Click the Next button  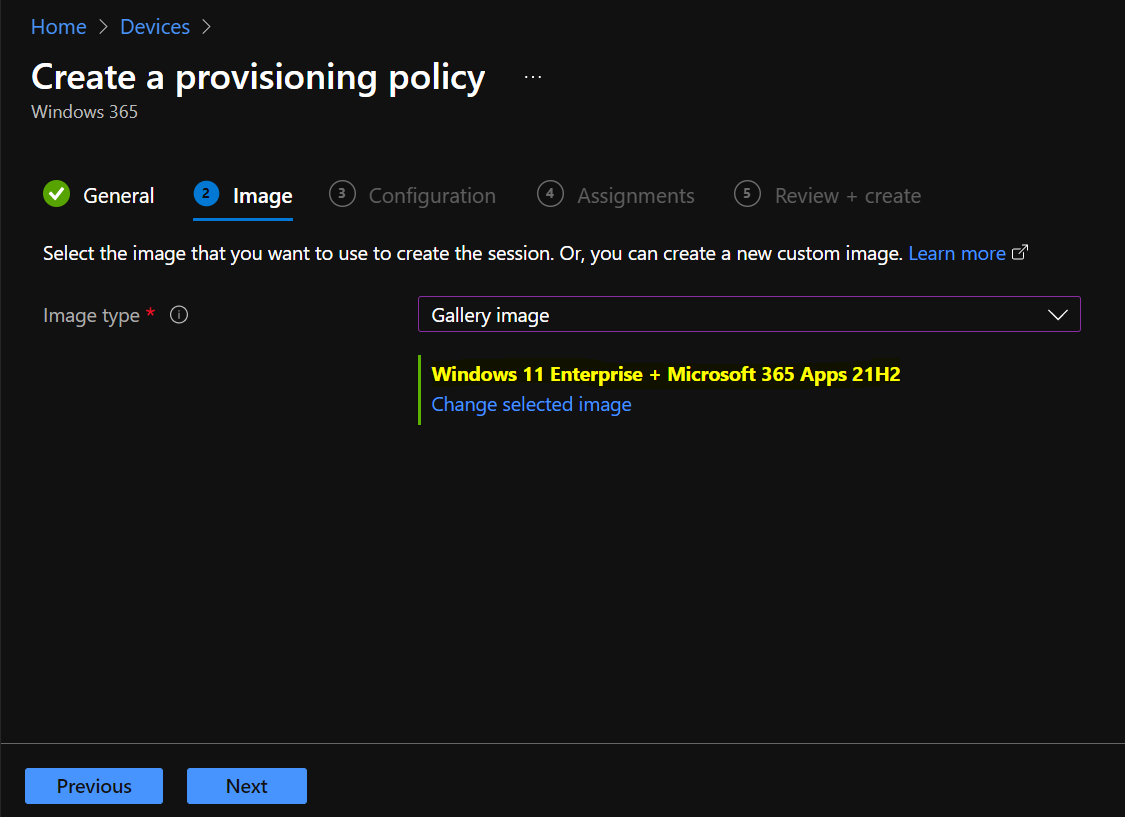[247, 786]
